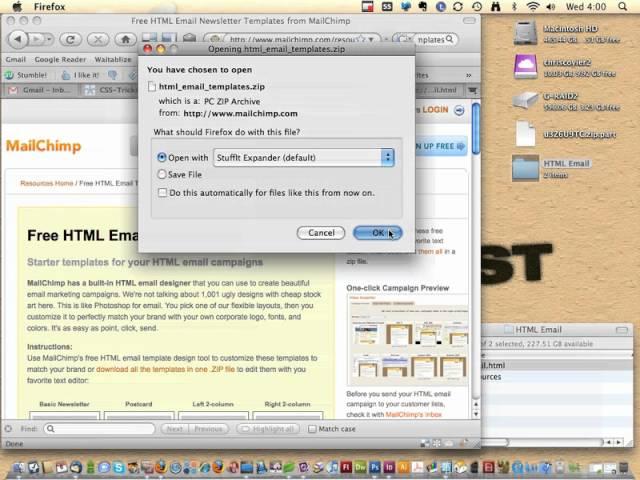Open Illustrator from the Dock
Viewport: 640px width, 480px height.
403,467
